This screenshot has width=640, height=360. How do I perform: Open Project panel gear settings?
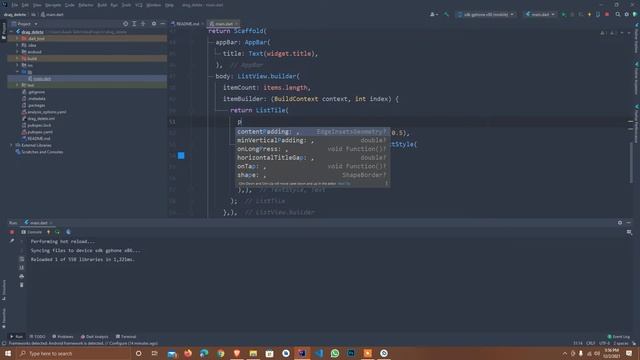(x=154, y=24)
